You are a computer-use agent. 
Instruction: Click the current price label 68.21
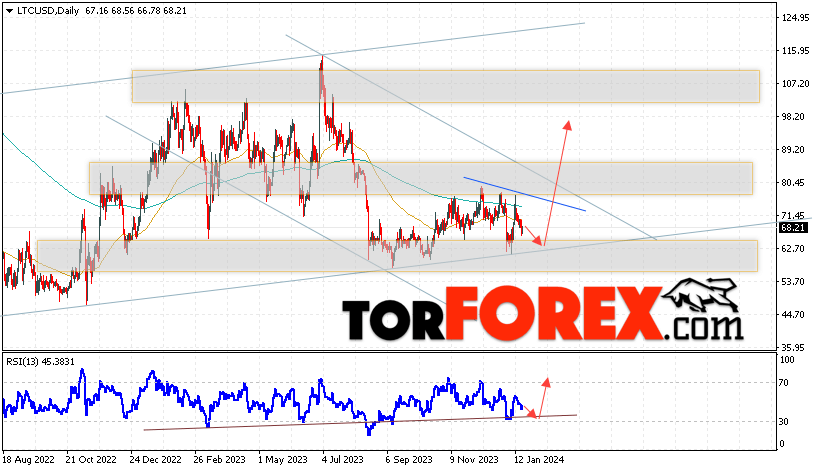[793, 227]
